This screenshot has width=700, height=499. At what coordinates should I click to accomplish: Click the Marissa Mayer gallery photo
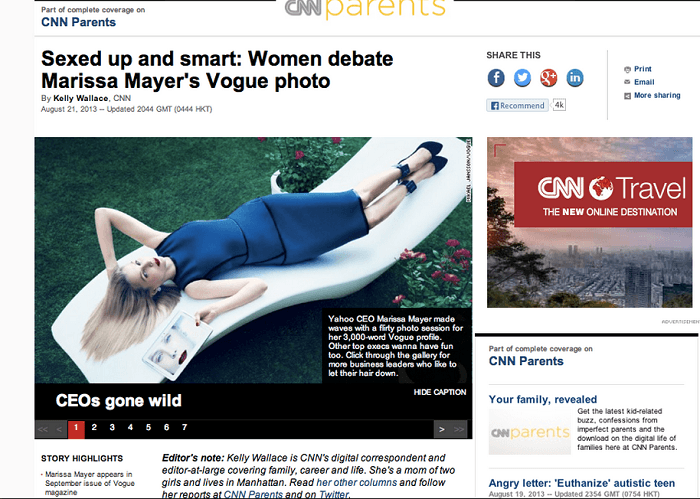click(253, 260)
